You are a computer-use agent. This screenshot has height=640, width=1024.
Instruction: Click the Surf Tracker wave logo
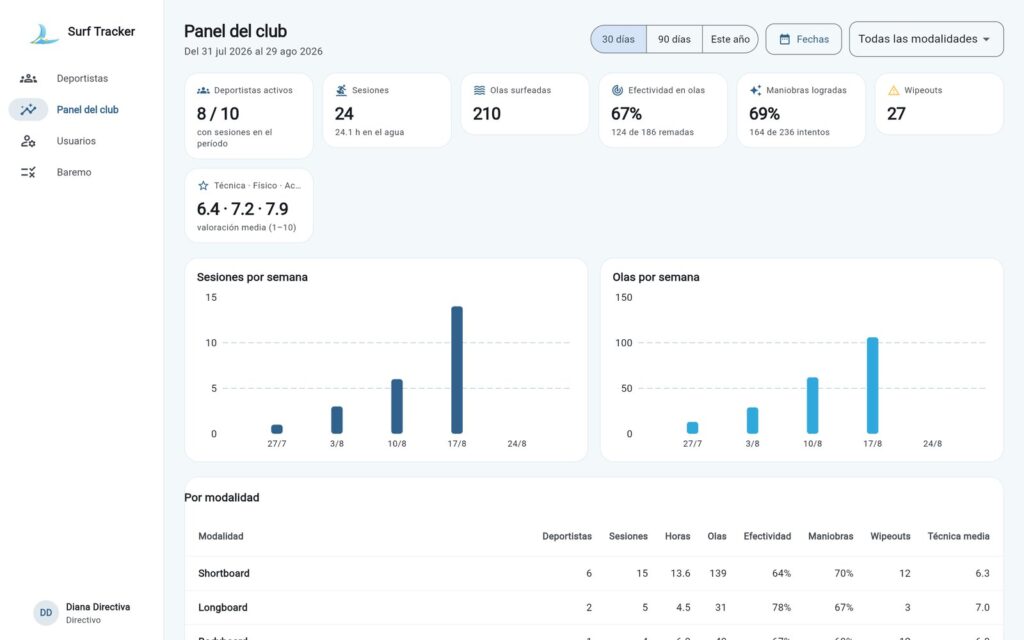tap(44, 33)
